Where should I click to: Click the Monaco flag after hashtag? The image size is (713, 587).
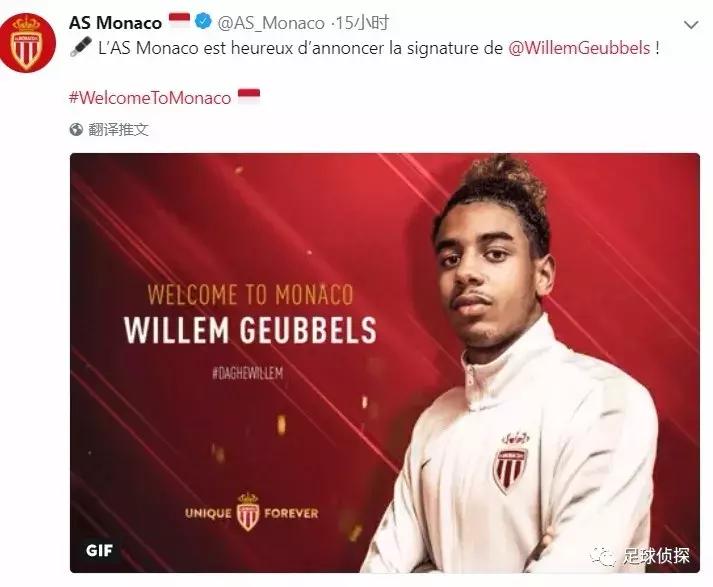coord(249,96)
